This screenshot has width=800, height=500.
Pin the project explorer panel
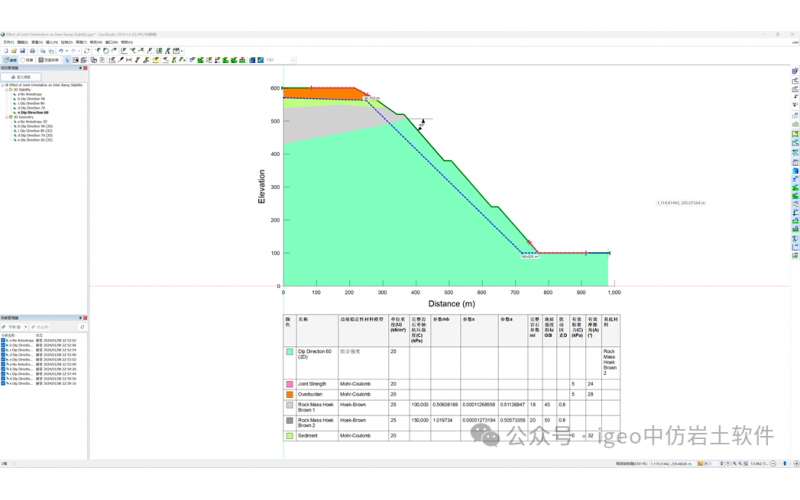[x=80, y=68]
